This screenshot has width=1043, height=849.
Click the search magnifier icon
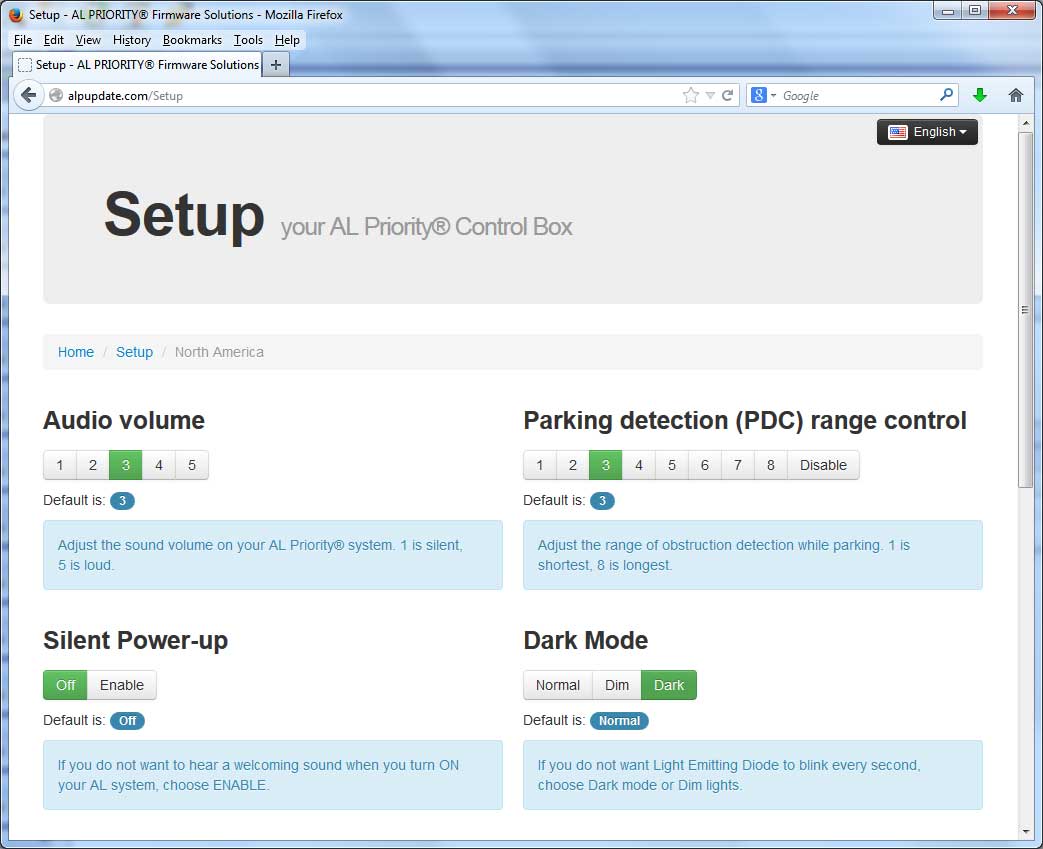pos(946,95)
